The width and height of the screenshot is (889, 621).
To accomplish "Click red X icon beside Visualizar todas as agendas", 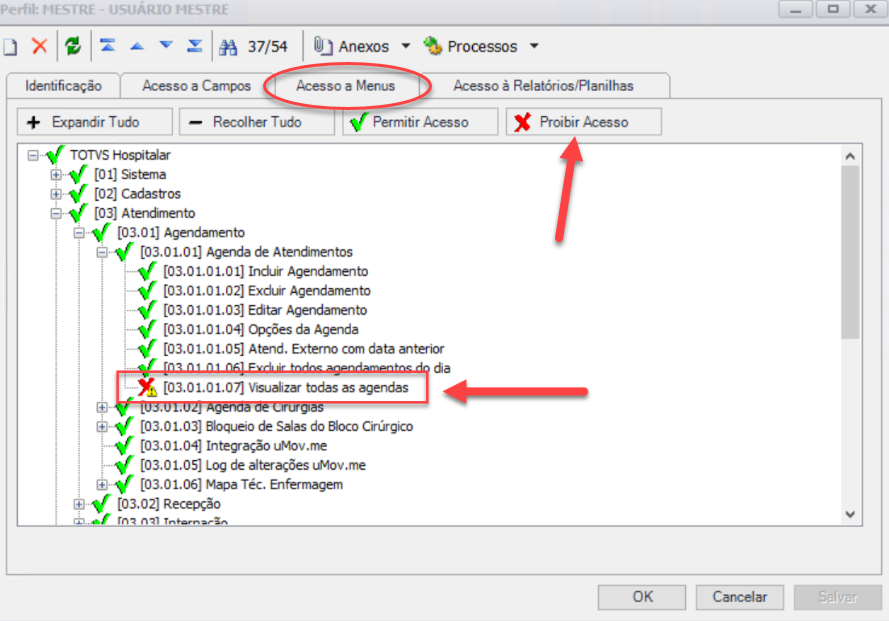I will click(x=147, y=387).
